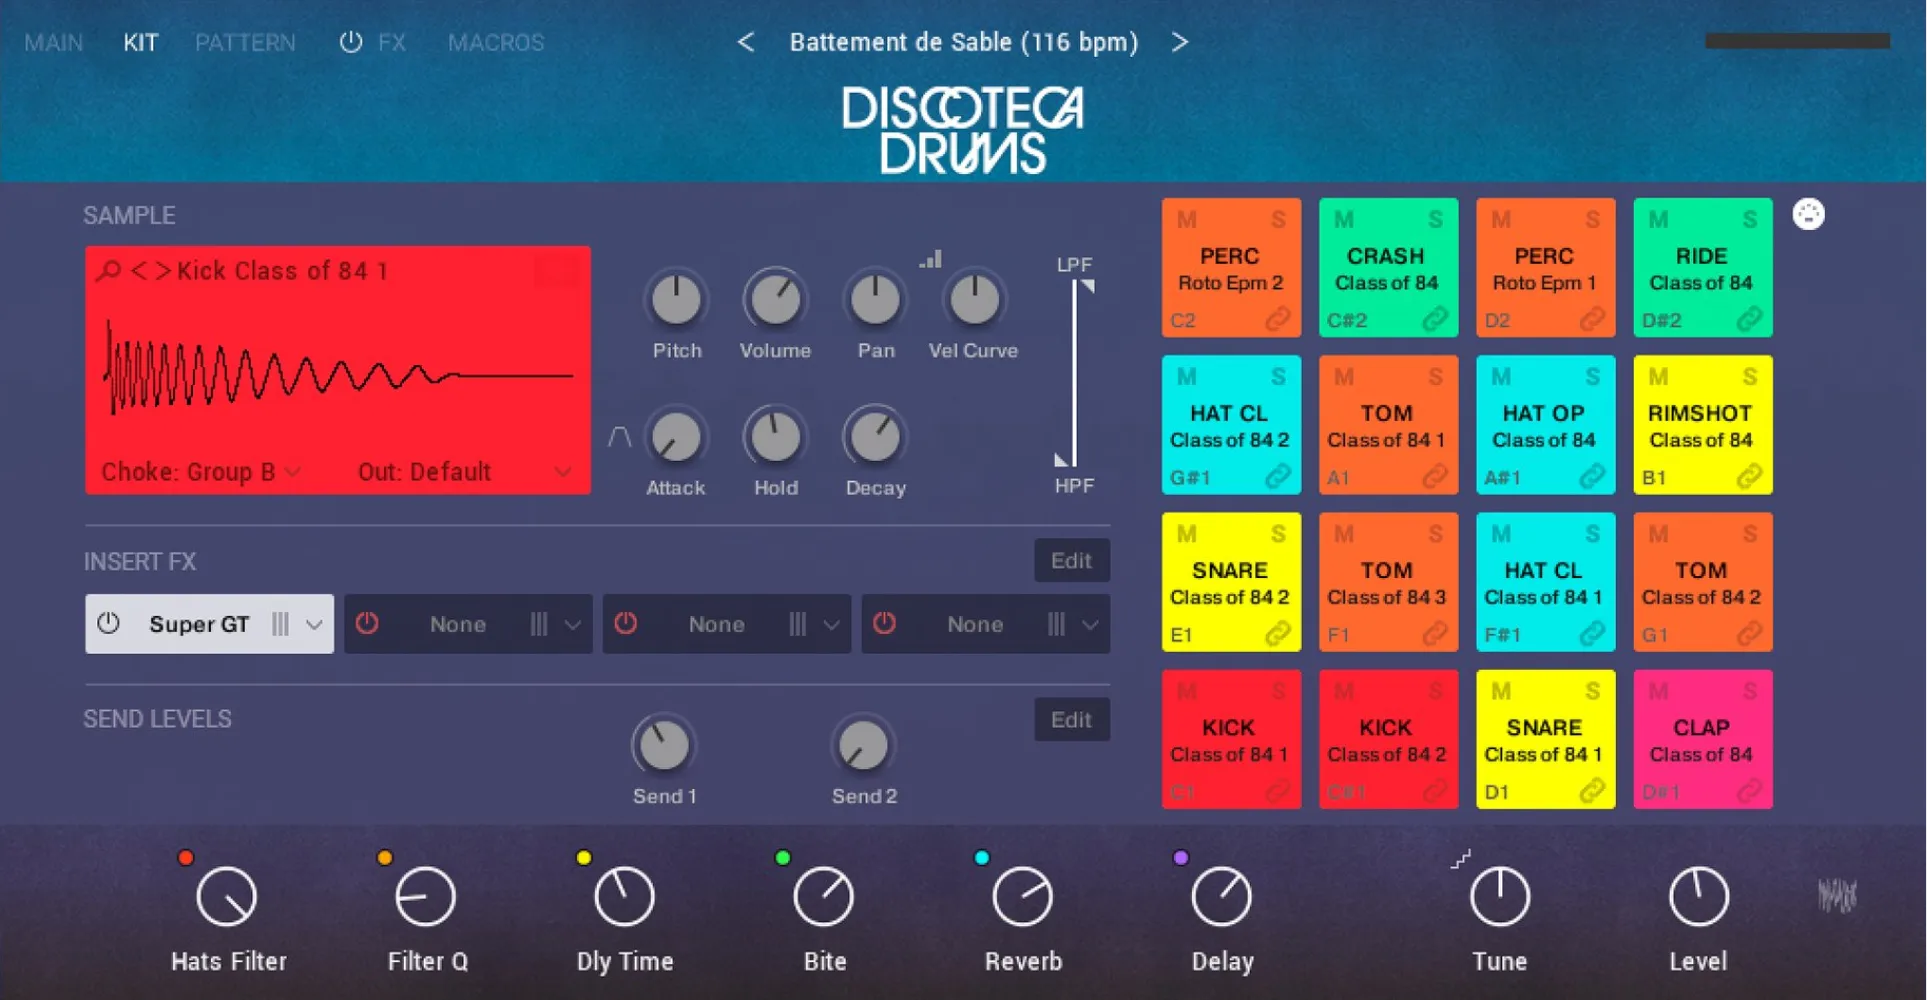
Task: Advance to the next kit preset
Action: pyautogui.click(x=1180, y=42)
